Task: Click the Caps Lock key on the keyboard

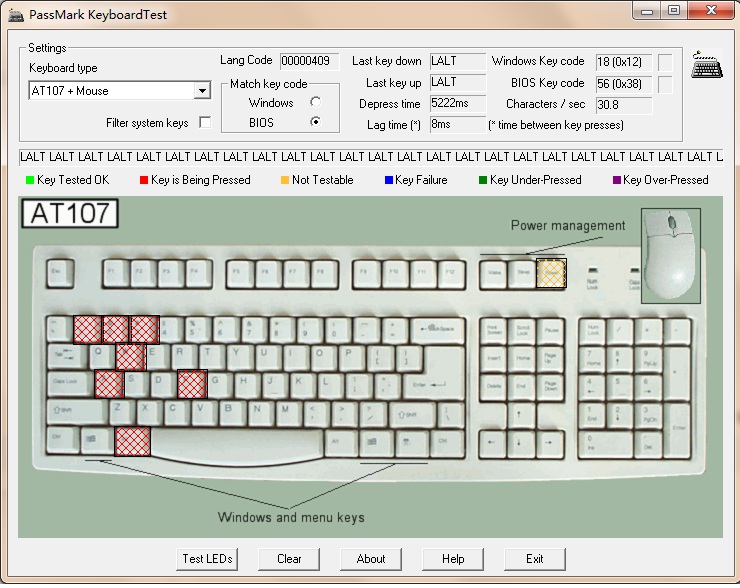Action: click(x=70, y=384)
